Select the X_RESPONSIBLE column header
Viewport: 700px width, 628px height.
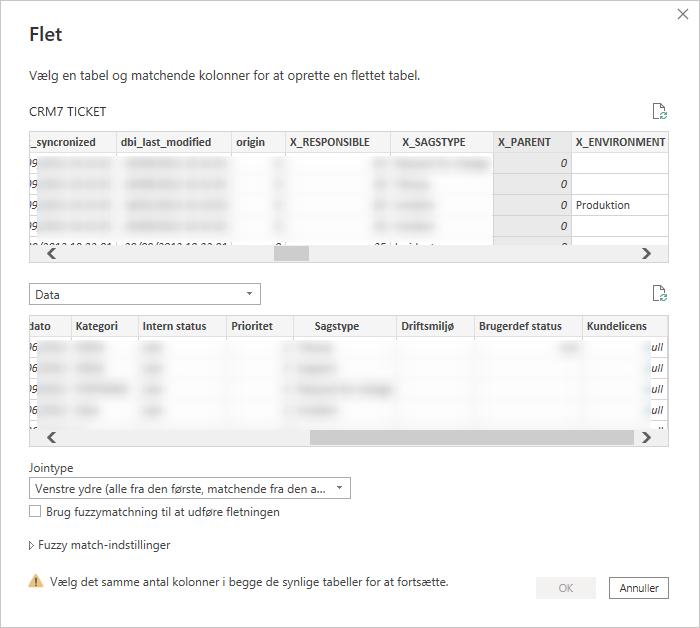(x=338, y=142)
